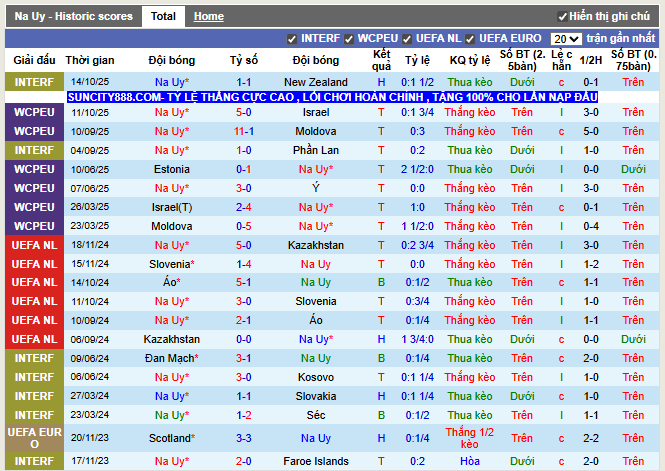Click the team name Ý
665x471 pixels.
(316, 188)
